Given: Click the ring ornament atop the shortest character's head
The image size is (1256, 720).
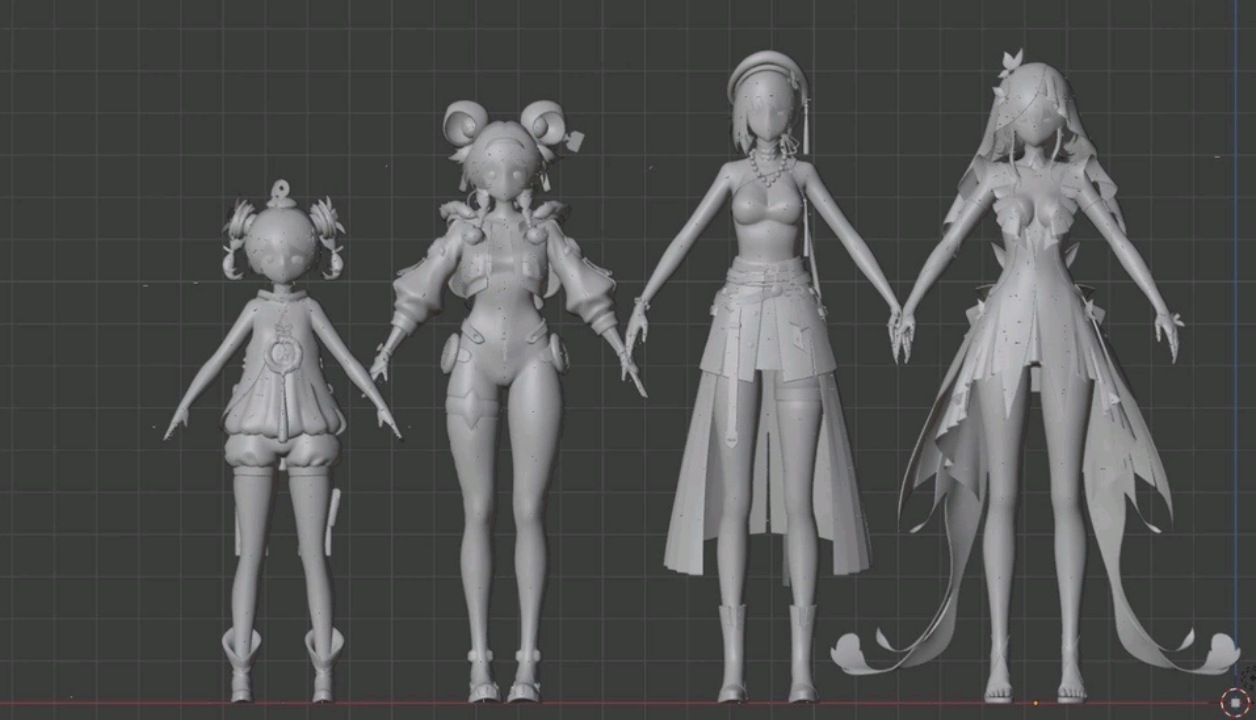Looking at the screenshot, I should point(282,189).
